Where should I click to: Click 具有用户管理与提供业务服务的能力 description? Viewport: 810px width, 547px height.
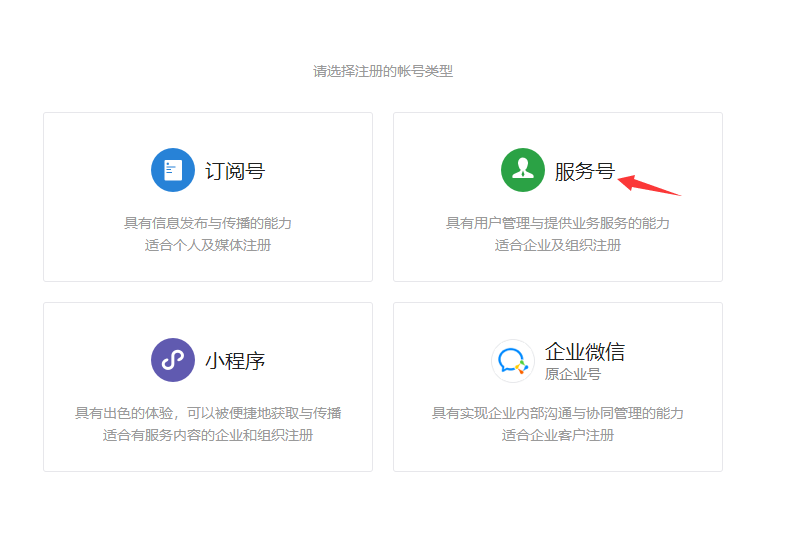click(x=558, y=223)
